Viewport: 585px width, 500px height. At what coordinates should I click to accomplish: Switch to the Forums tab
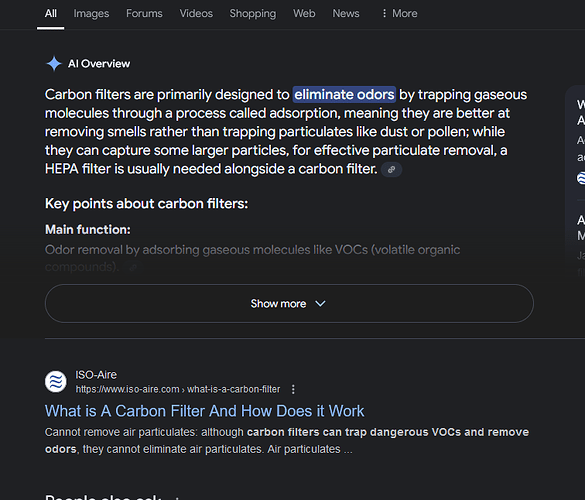[x=144, y=13]
